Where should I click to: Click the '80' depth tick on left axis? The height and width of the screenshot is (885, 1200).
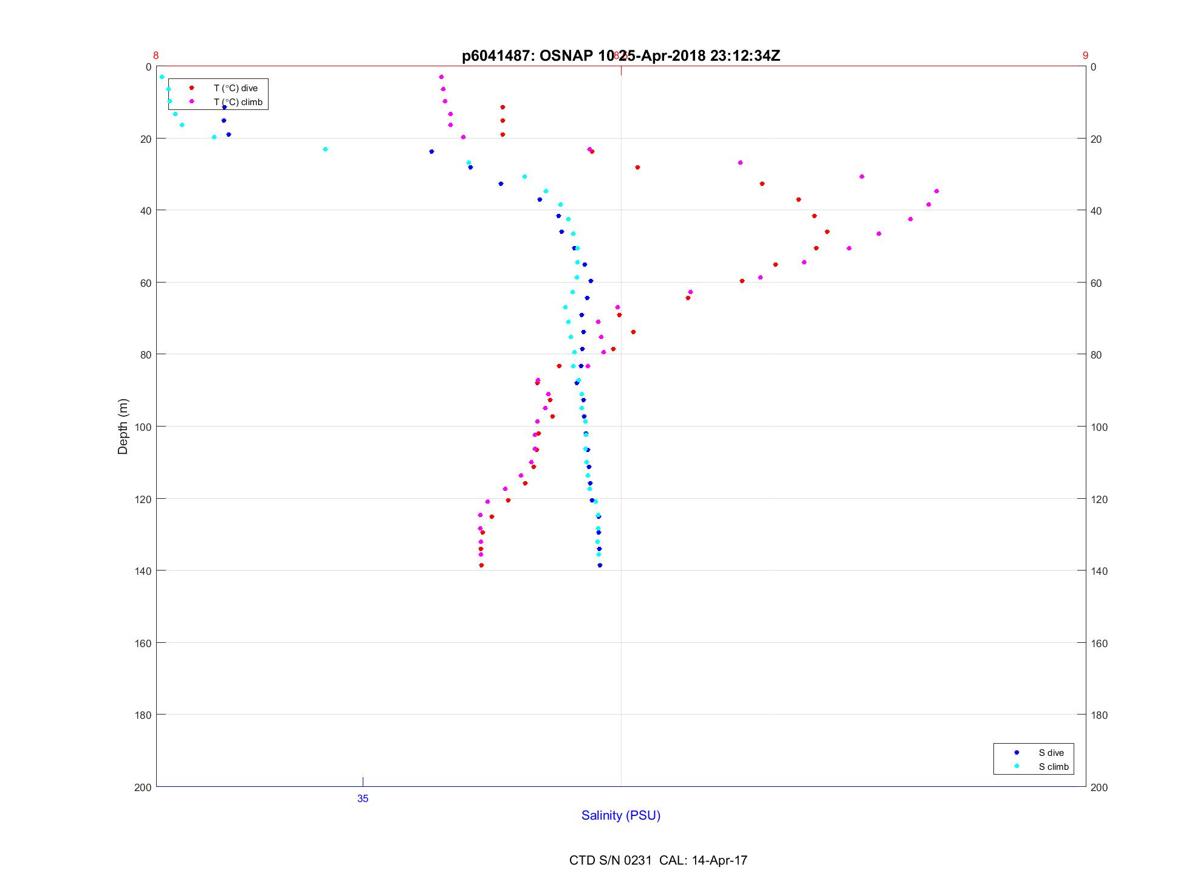[145, 355]
